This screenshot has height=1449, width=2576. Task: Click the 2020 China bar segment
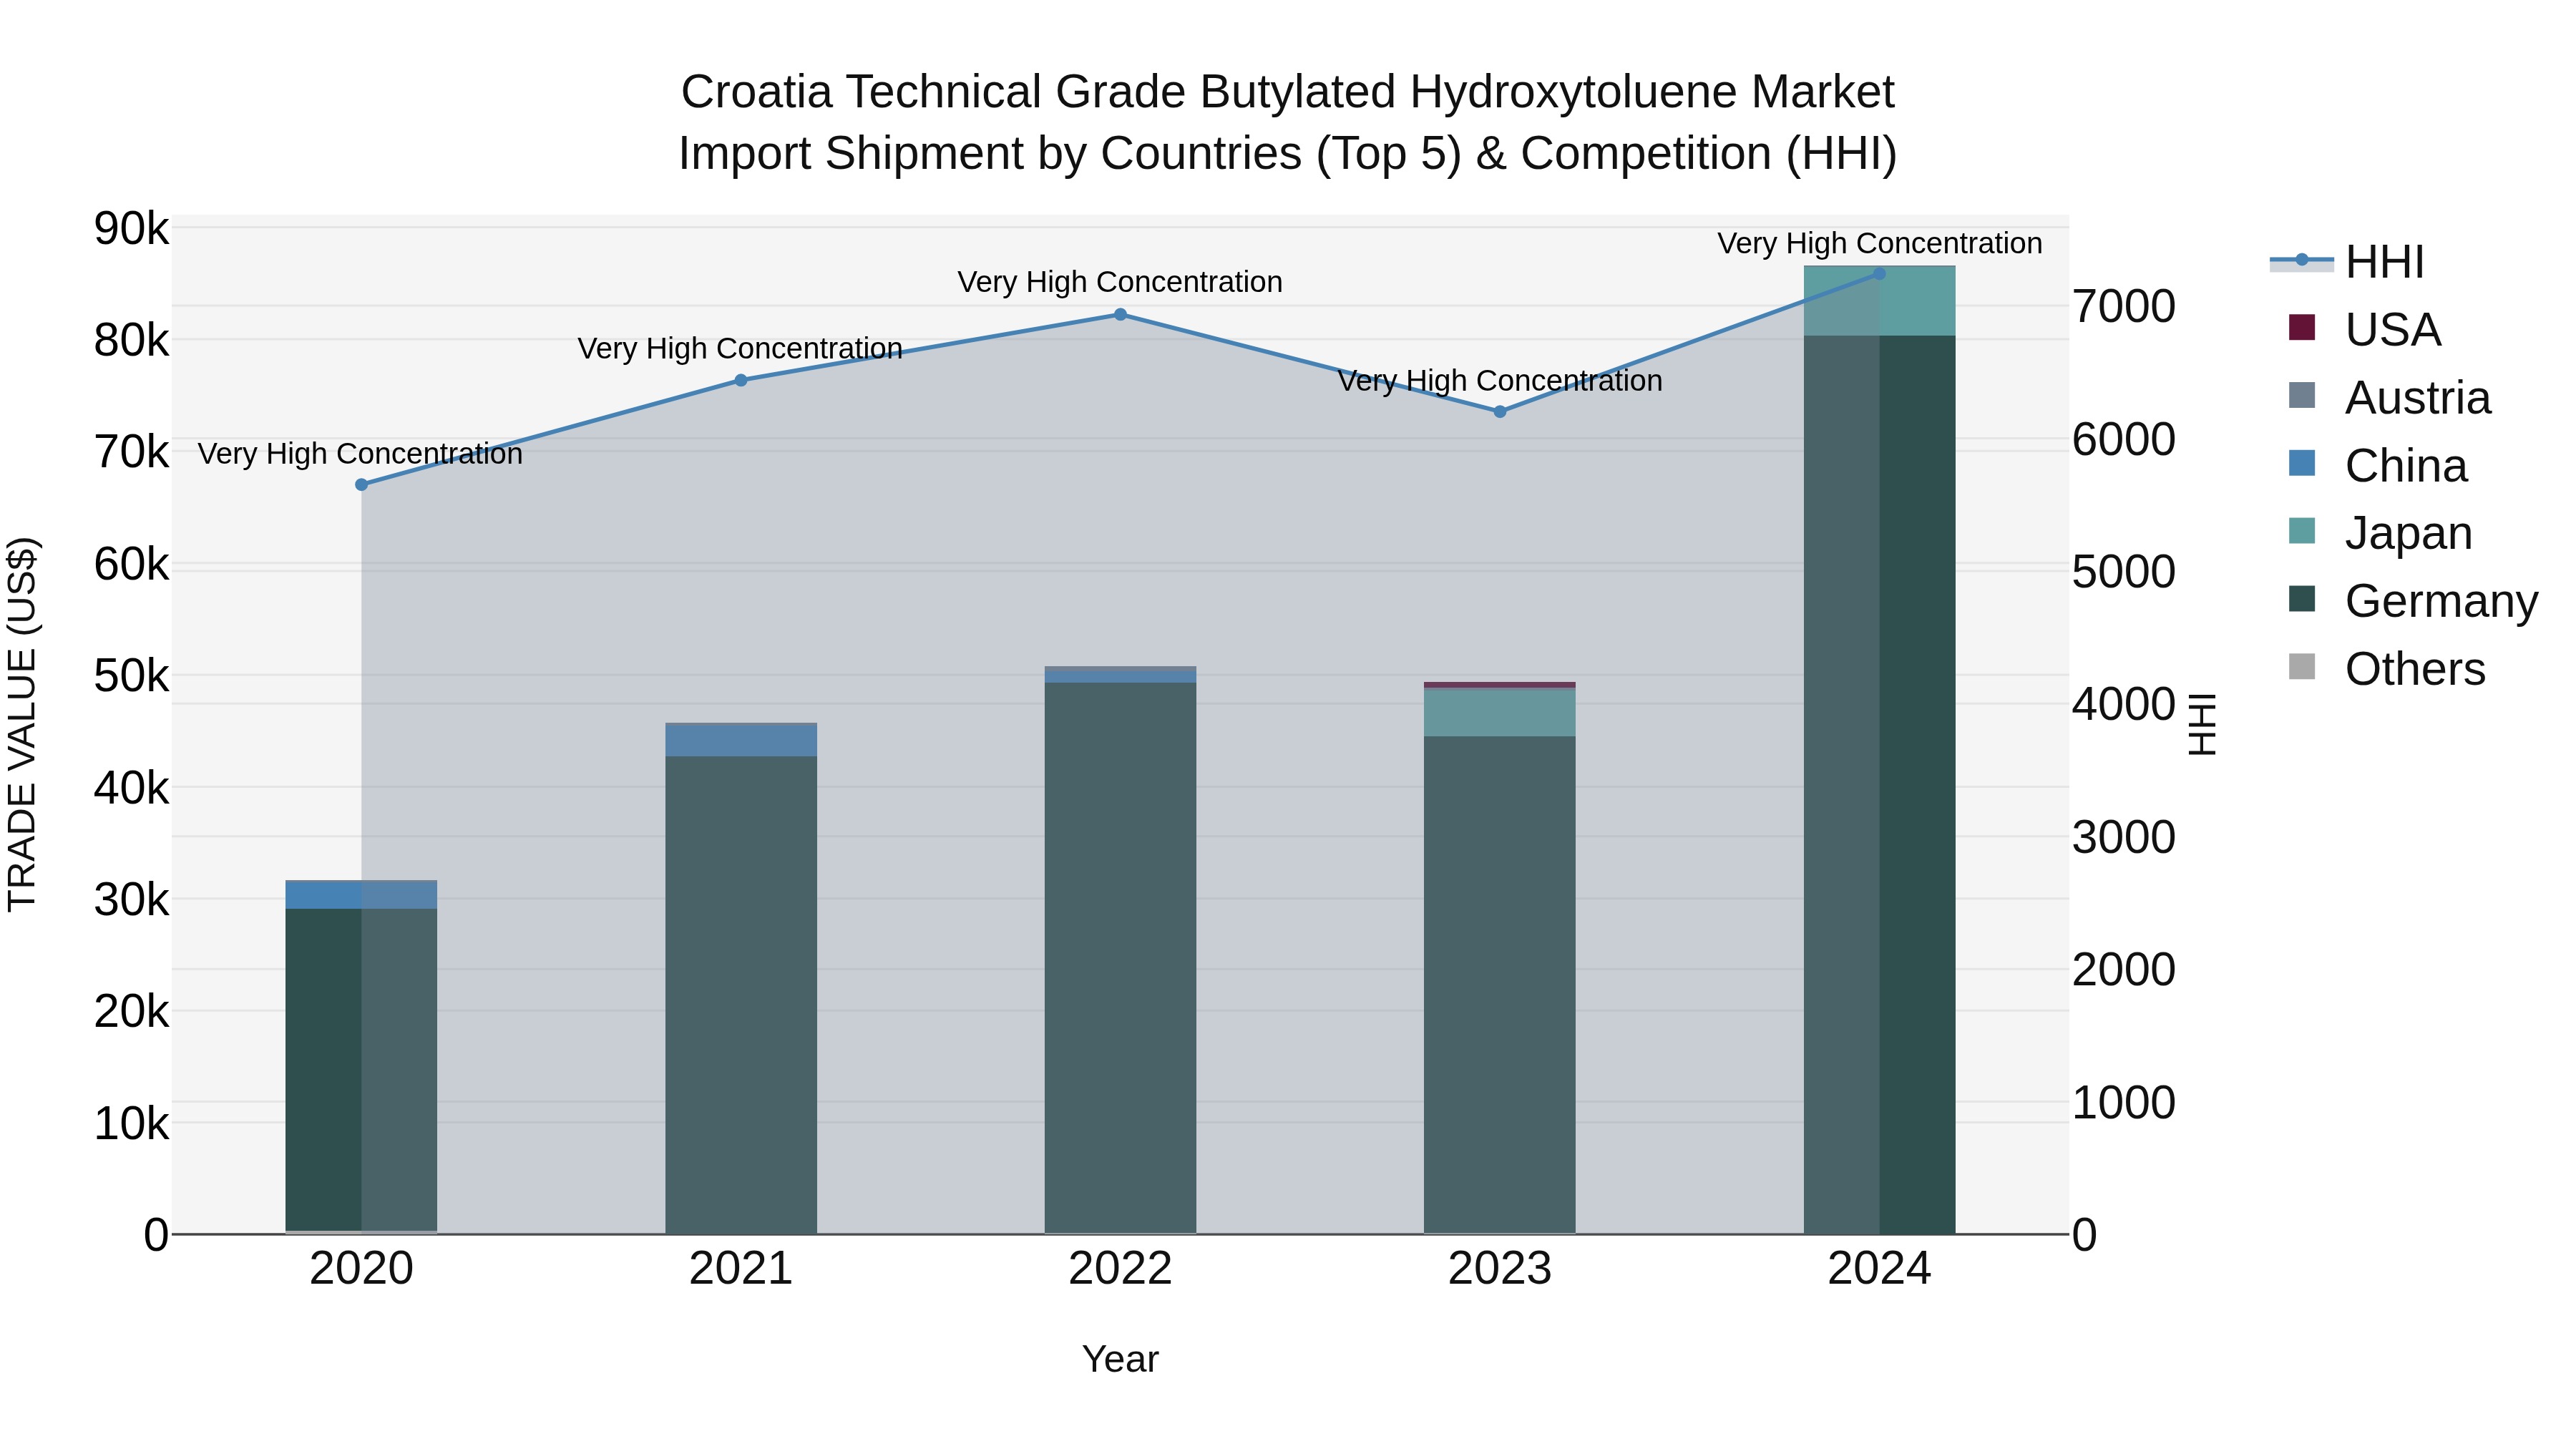click(362, 895)
